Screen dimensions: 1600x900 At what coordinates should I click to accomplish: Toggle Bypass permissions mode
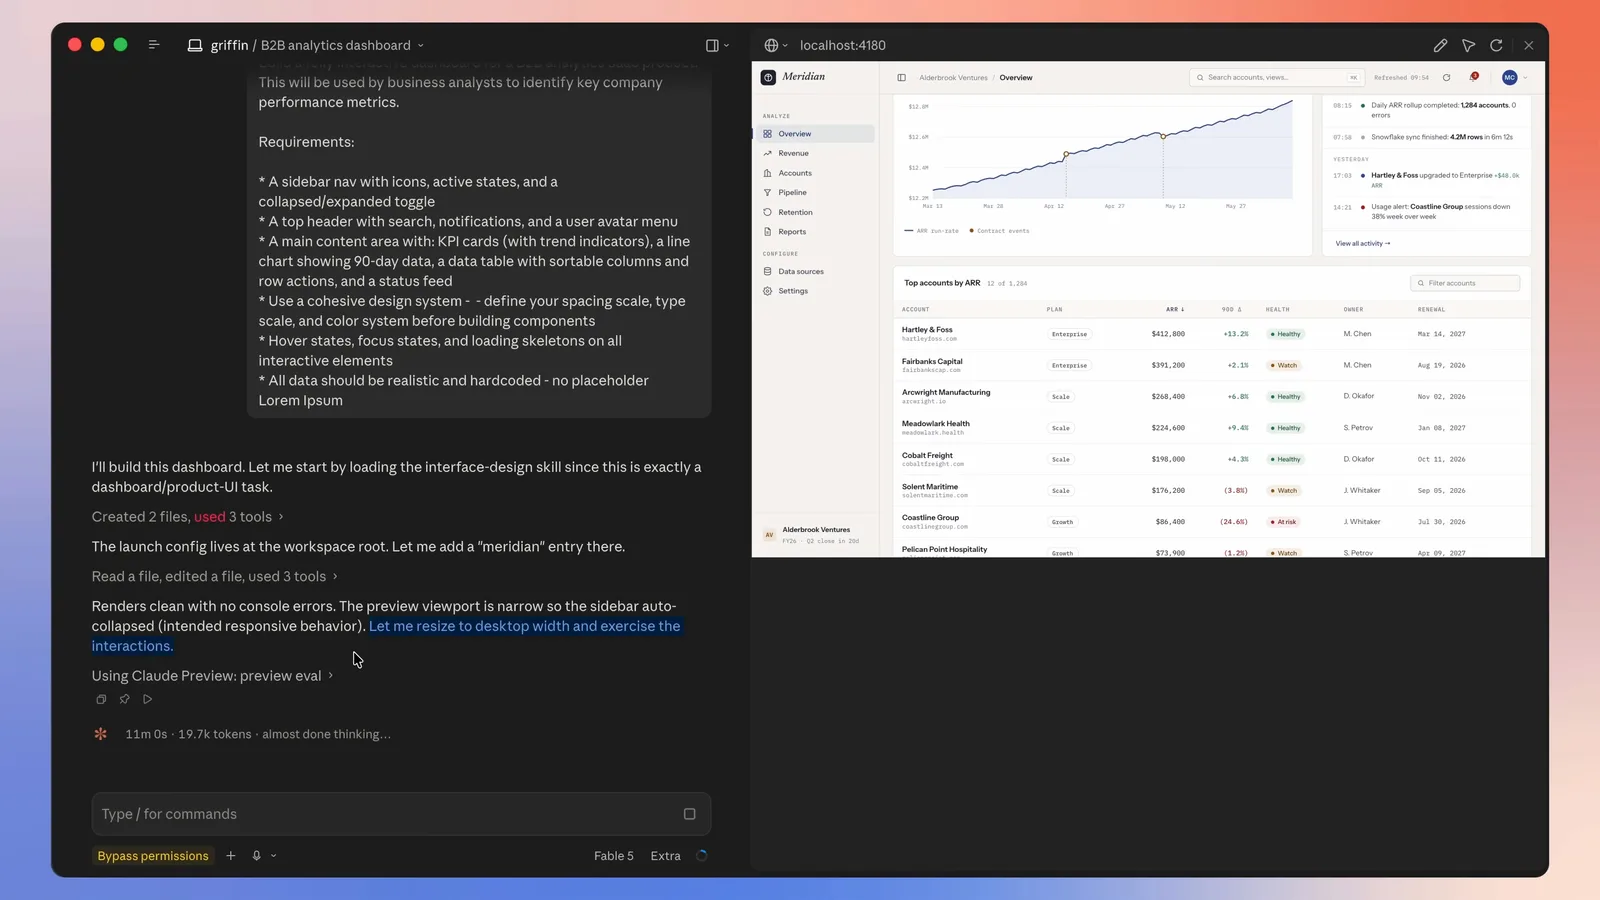pos(153,856)
